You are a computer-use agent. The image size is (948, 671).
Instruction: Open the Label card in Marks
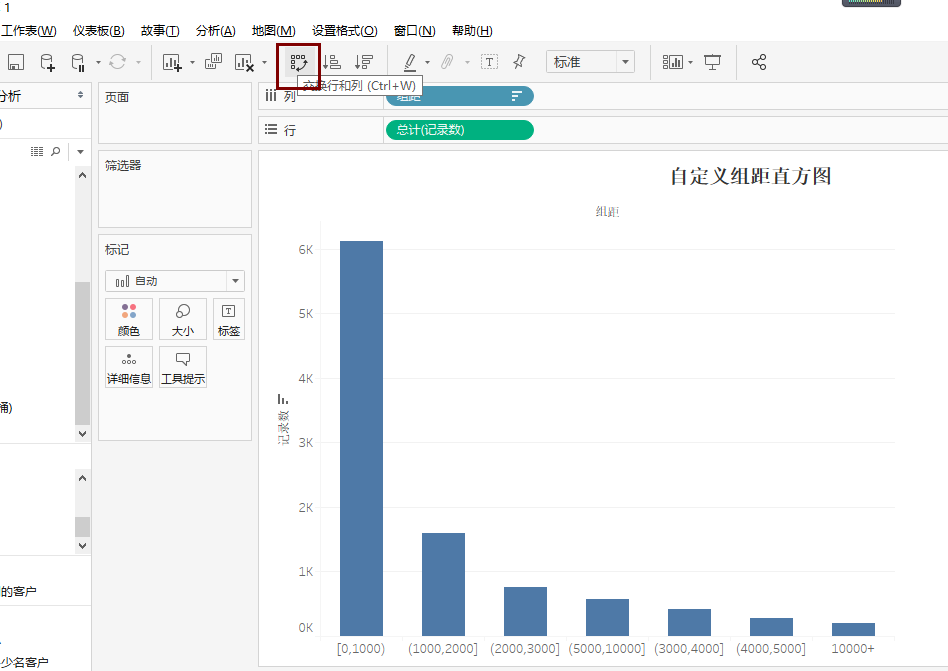(229, 319)
